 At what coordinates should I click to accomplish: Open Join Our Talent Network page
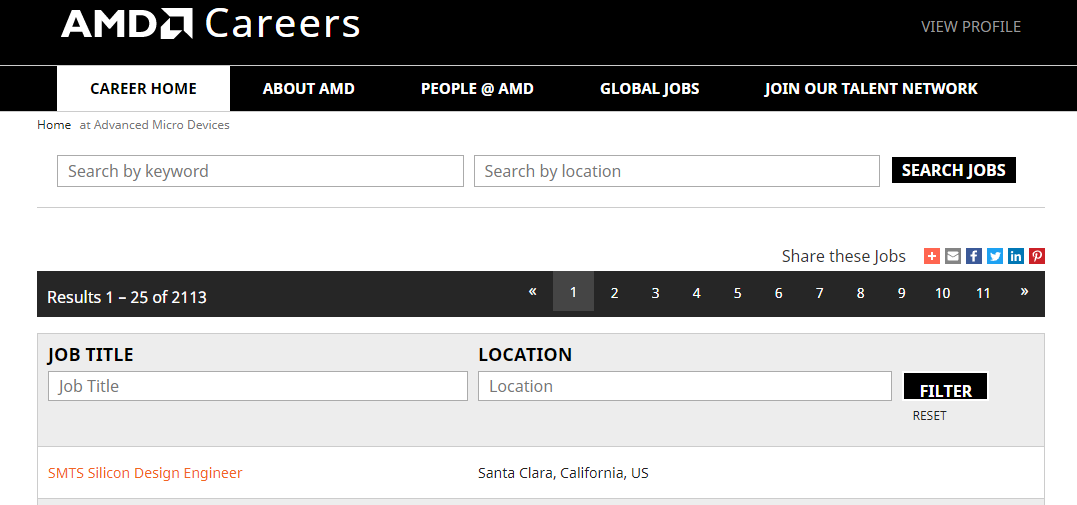point(871,89)
